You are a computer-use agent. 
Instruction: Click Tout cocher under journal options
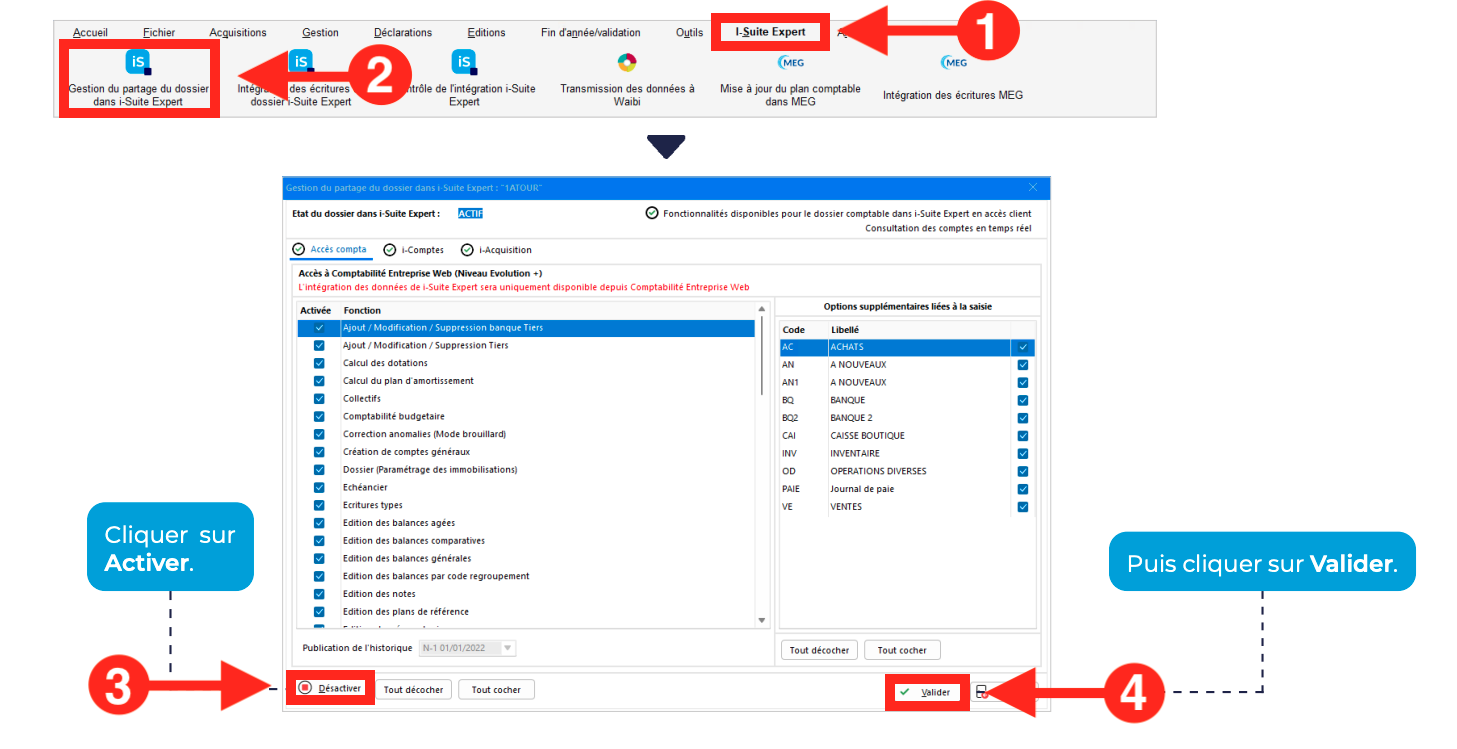point(902,650)
